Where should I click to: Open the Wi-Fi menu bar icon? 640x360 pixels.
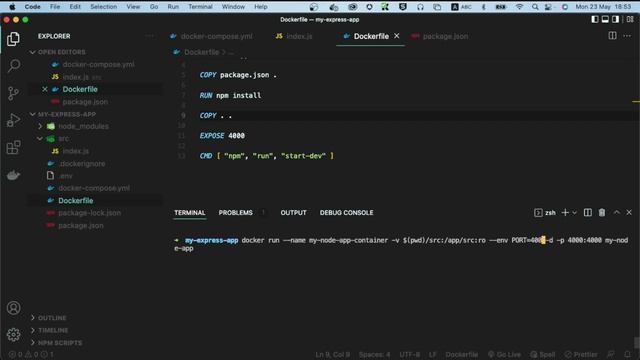(519, 7)
